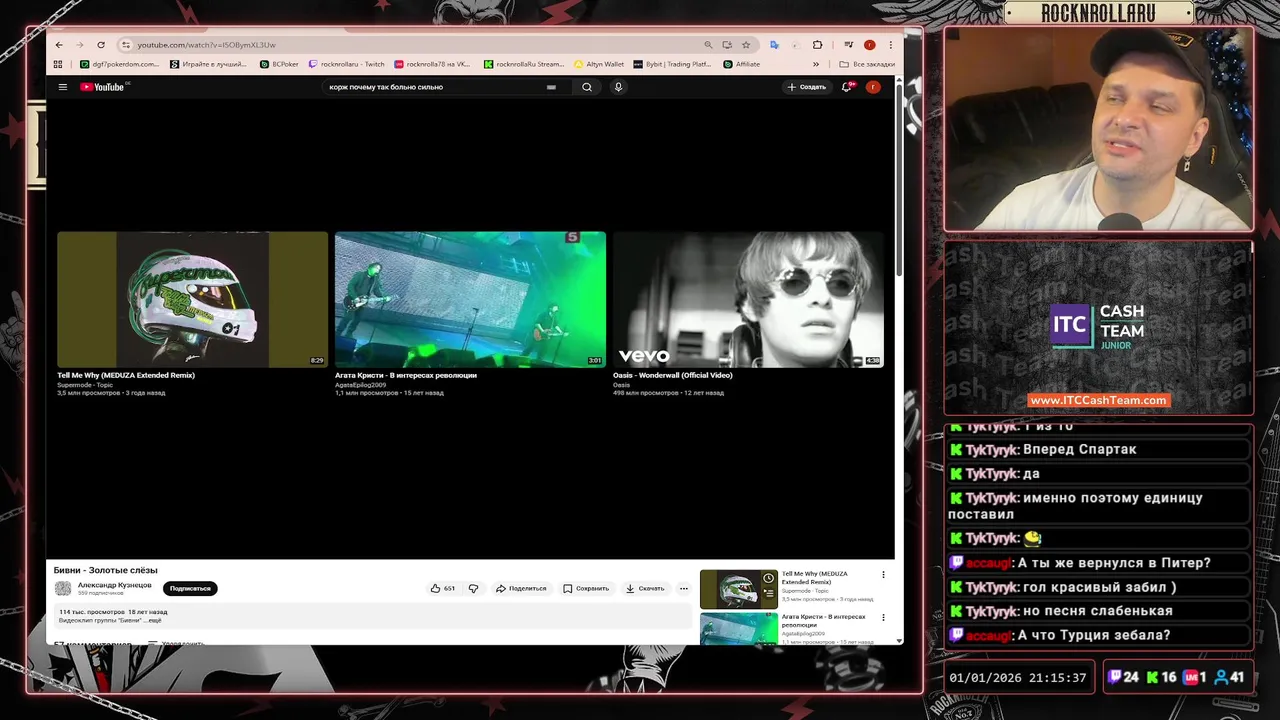The image size is (1280, 720).
Task: Go to the YouTube home logo
Action: tap(103, 87)
